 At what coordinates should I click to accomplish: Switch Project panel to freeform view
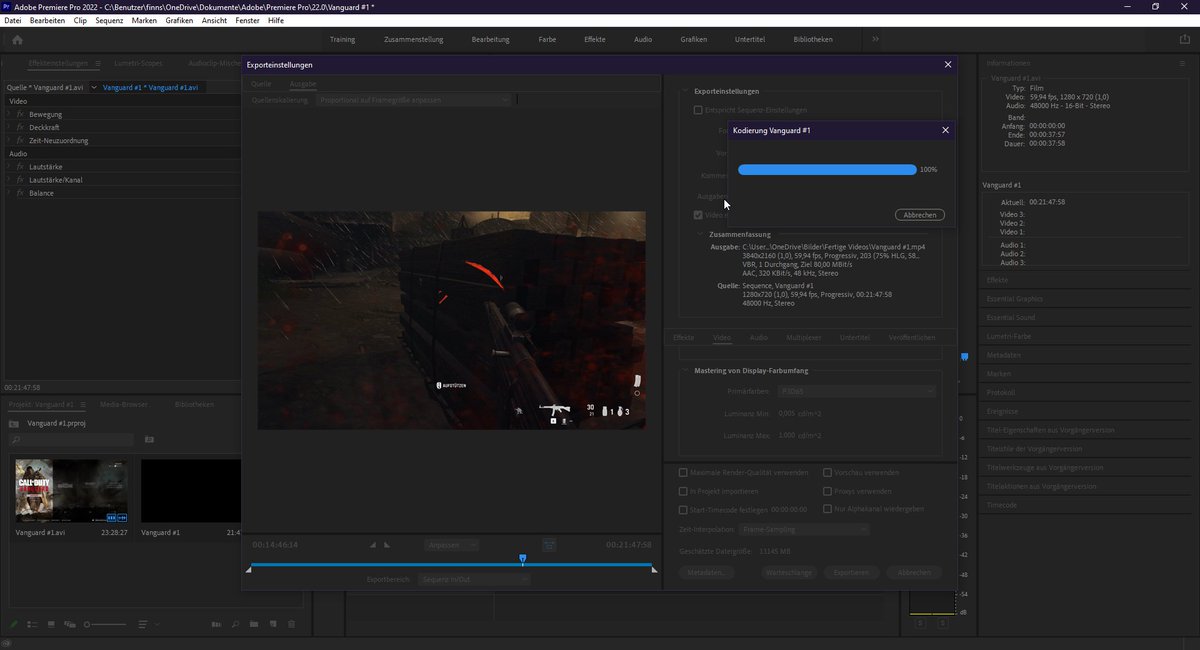coord(70,624)
